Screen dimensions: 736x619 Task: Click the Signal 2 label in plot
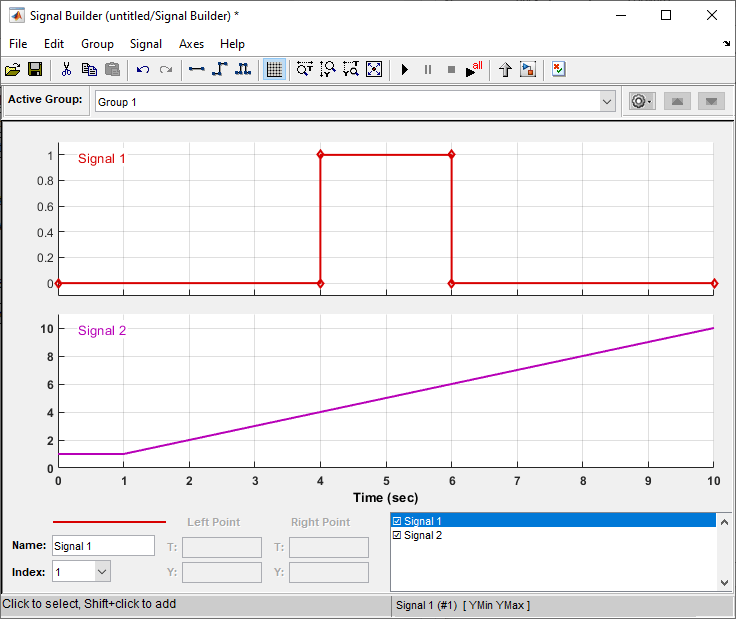[x=102, y=331]
